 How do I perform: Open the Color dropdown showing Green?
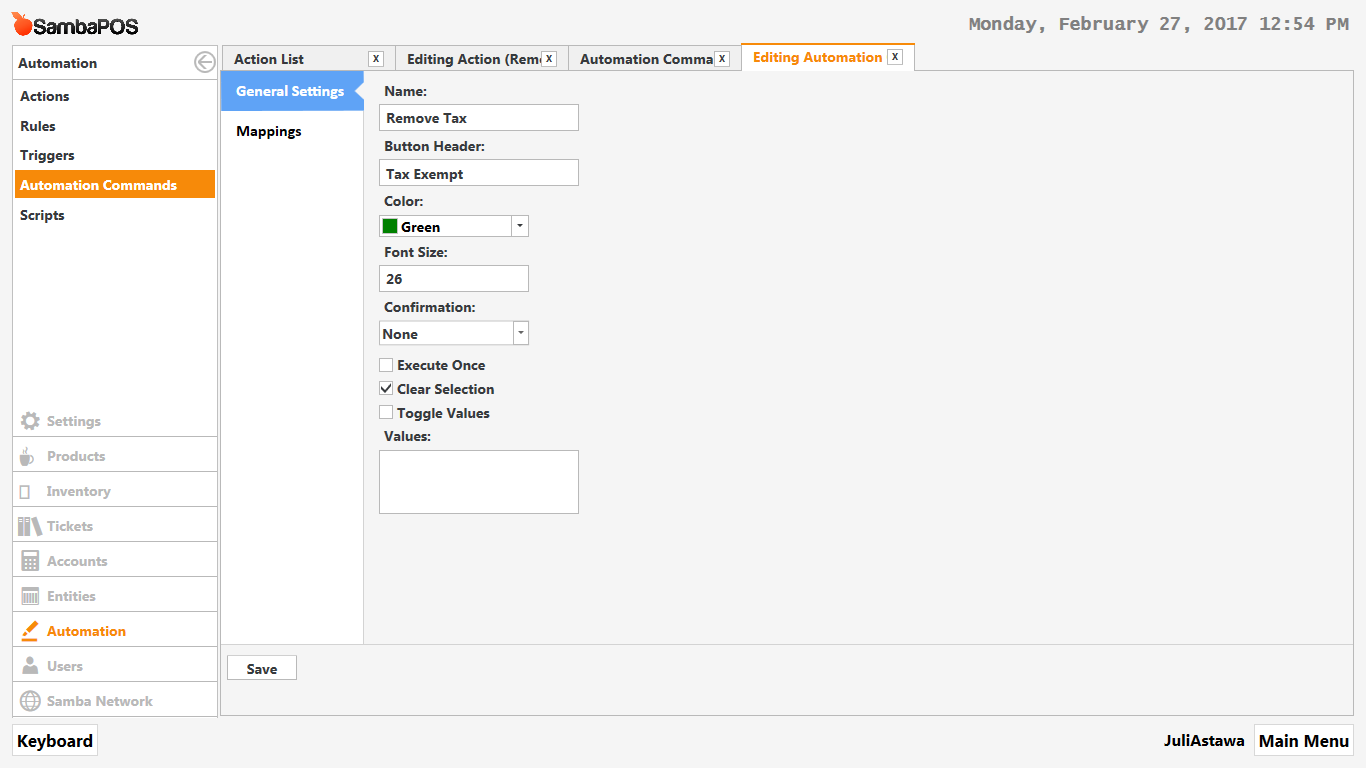[x=519, y=227]
